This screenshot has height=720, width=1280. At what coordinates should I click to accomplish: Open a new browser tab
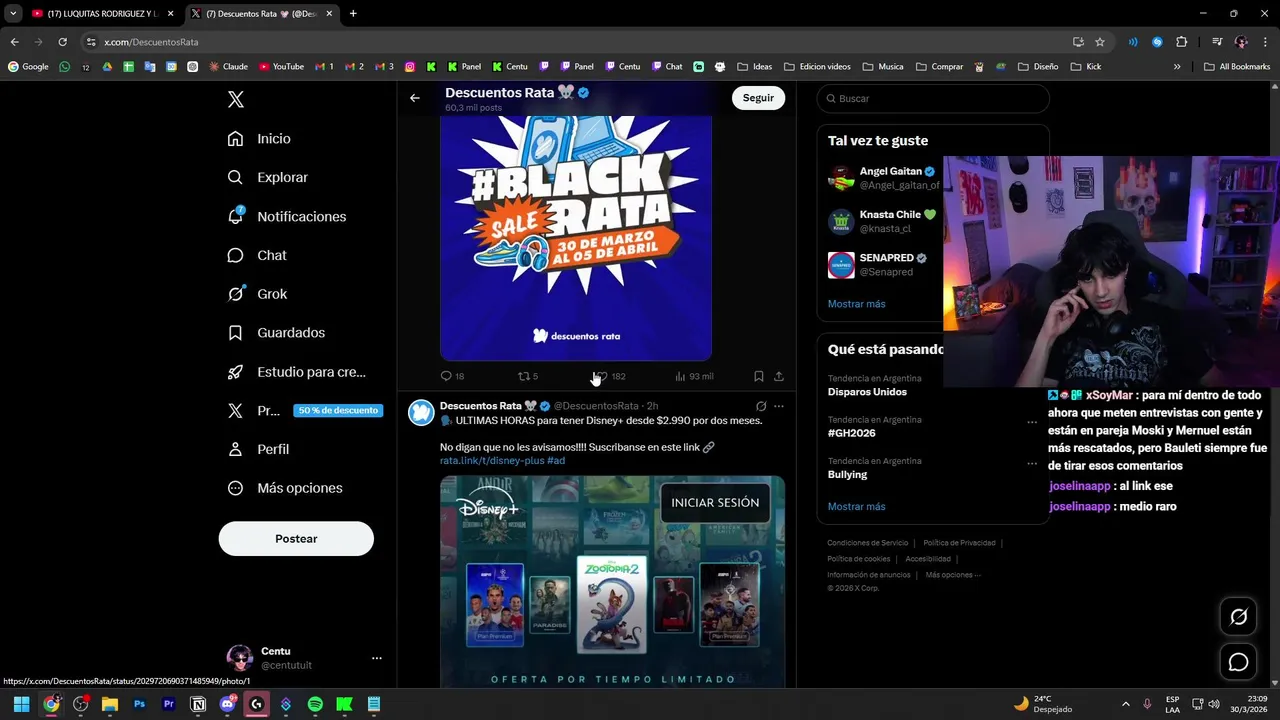point(353,13)
